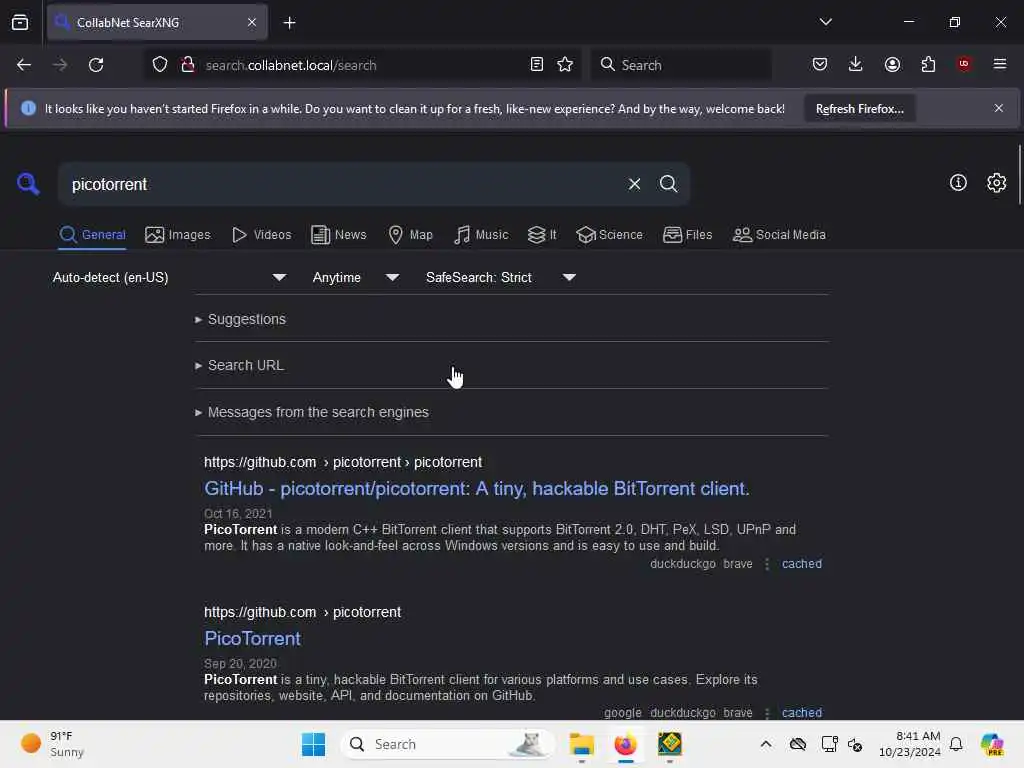Switch to News category tab
This screenshot has width=1024, height=768.
point(338,235)
